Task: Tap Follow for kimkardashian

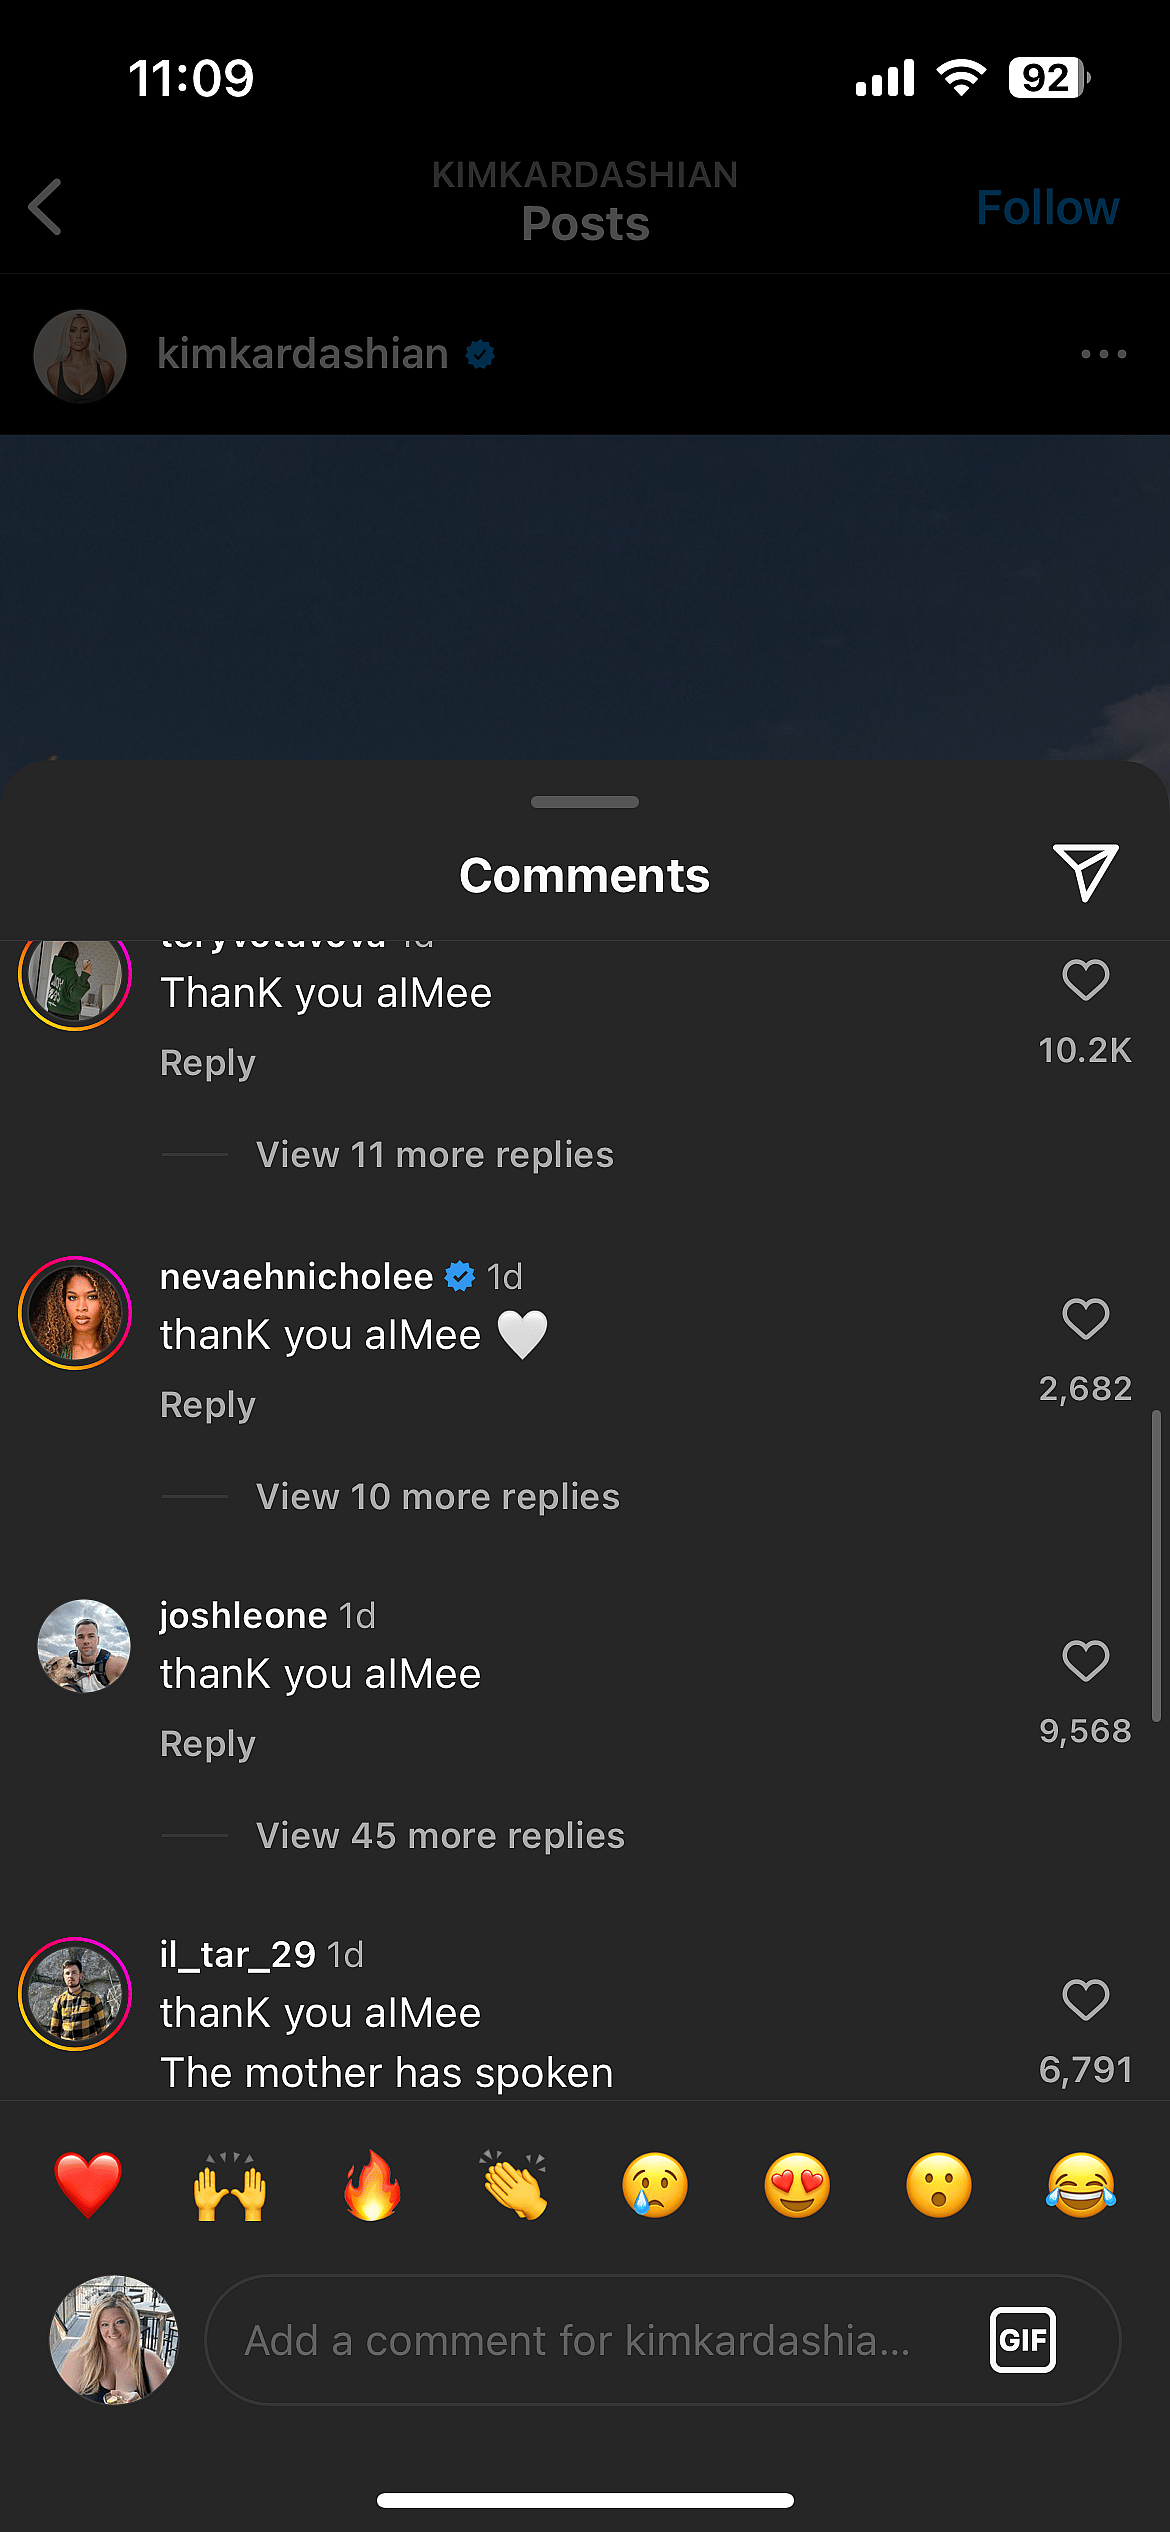Action: 1047,207
